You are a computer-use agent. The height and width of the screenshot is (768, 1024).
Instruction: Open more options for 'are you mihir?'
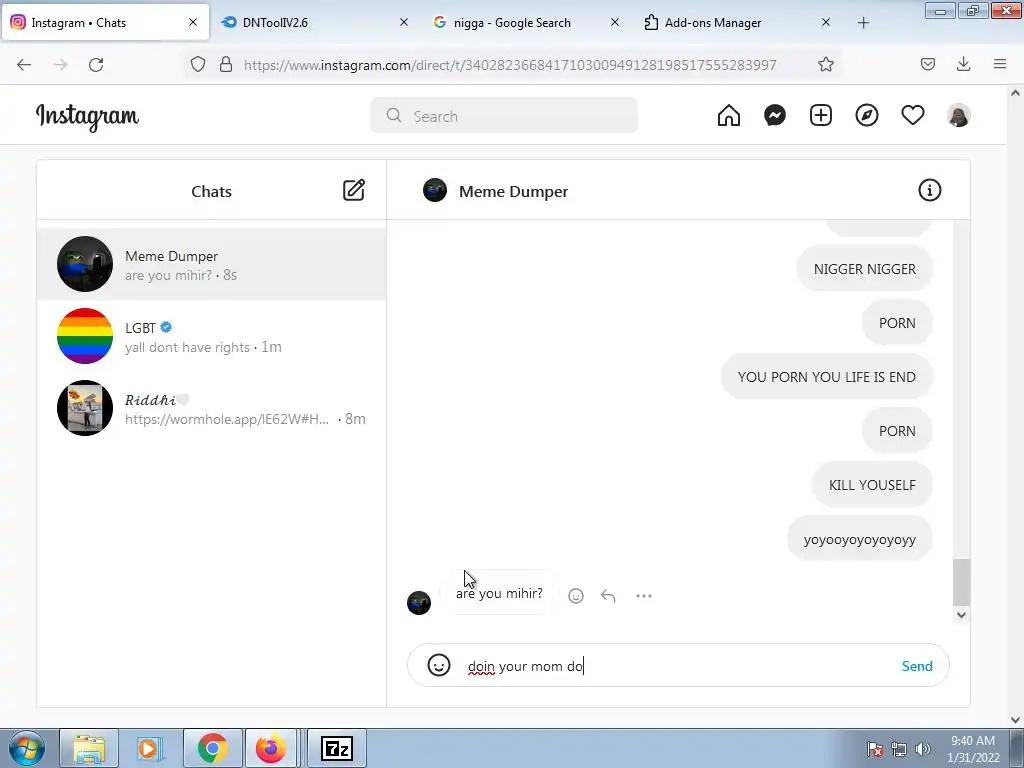point(644,596)
